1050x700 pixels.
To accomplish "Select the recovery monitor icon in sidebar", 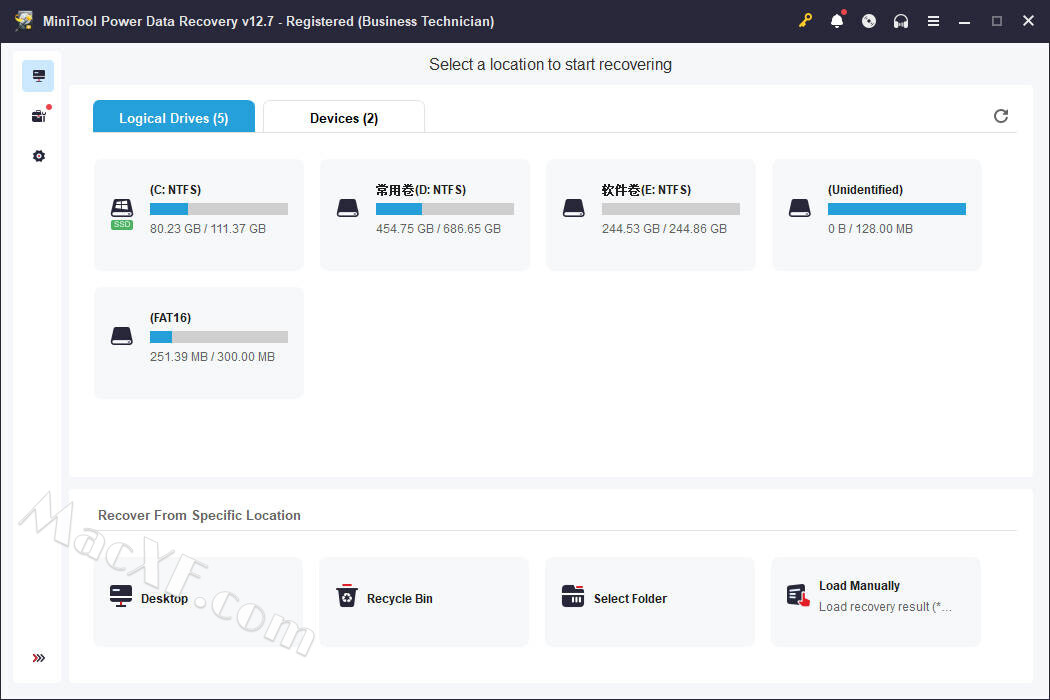I will click(39, 76).
